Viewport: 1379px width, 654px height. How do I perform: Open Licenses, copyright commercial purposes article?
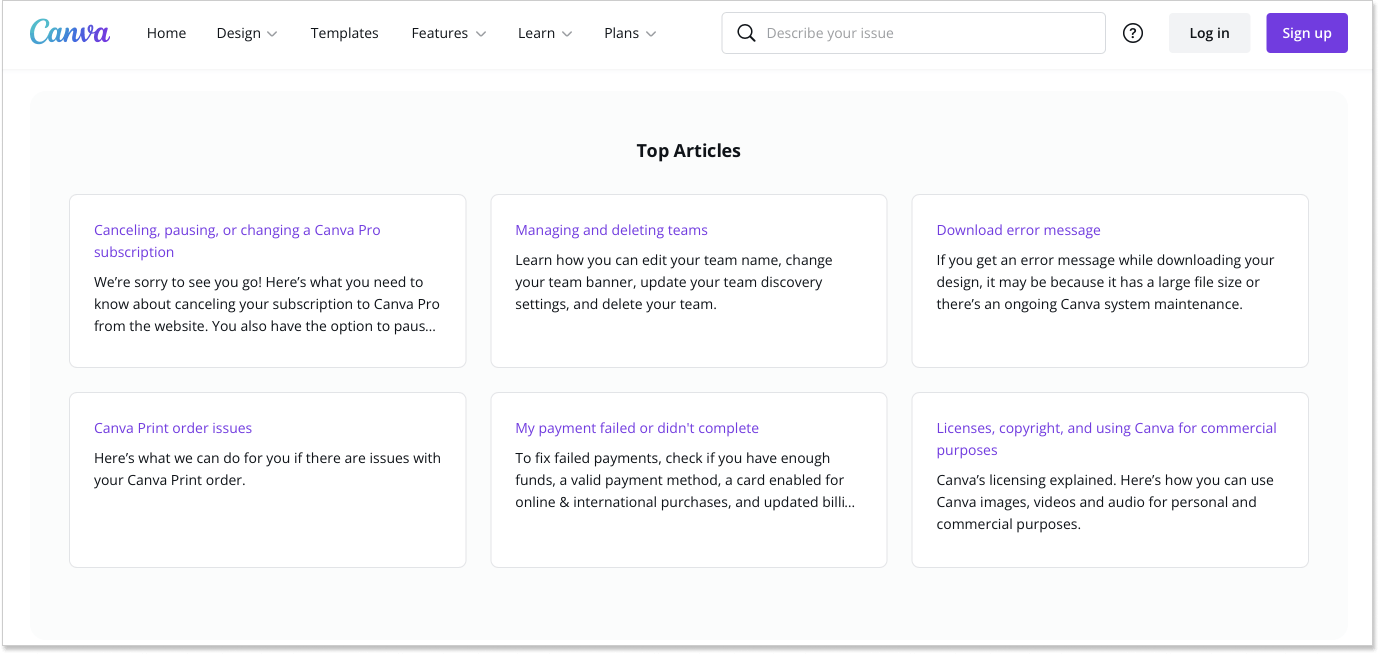tap(1106, 439)
